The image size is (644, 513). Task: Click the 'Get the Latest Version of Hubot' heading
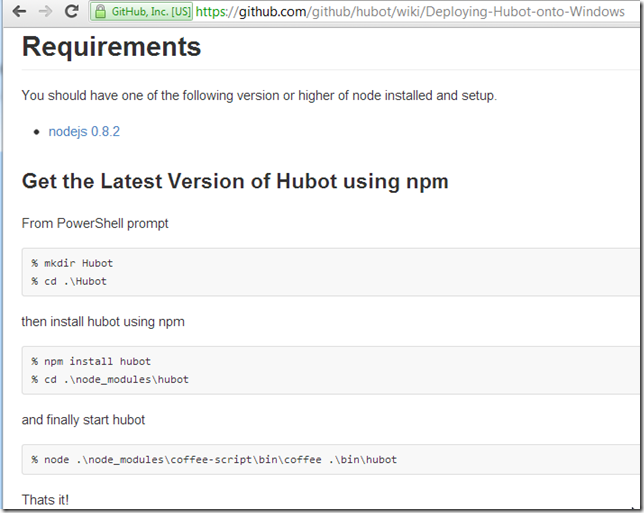pyautogui.click(x=235, y=181)
